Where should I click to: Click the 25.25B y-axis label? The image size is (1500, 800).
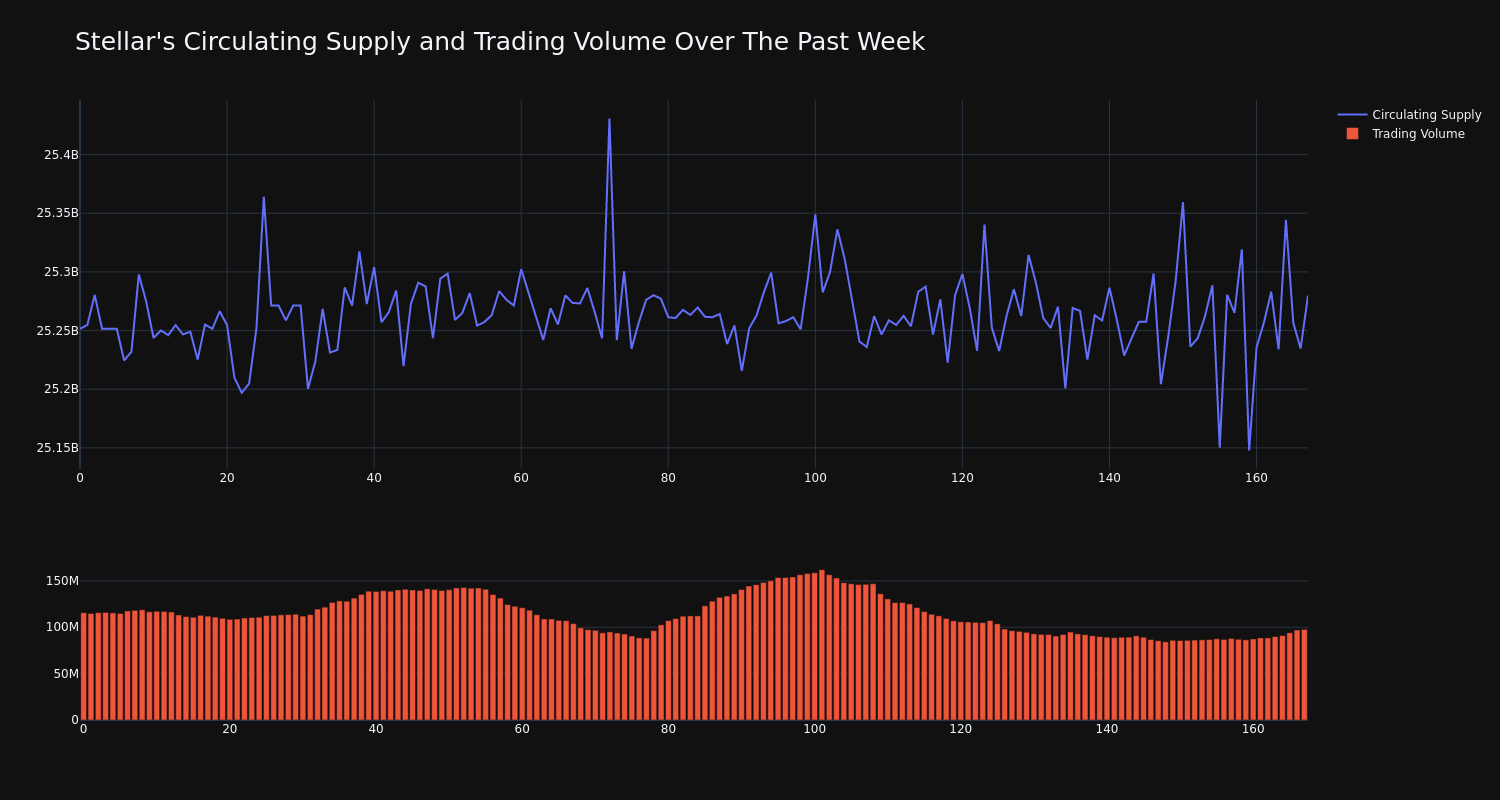pos(57,331)
